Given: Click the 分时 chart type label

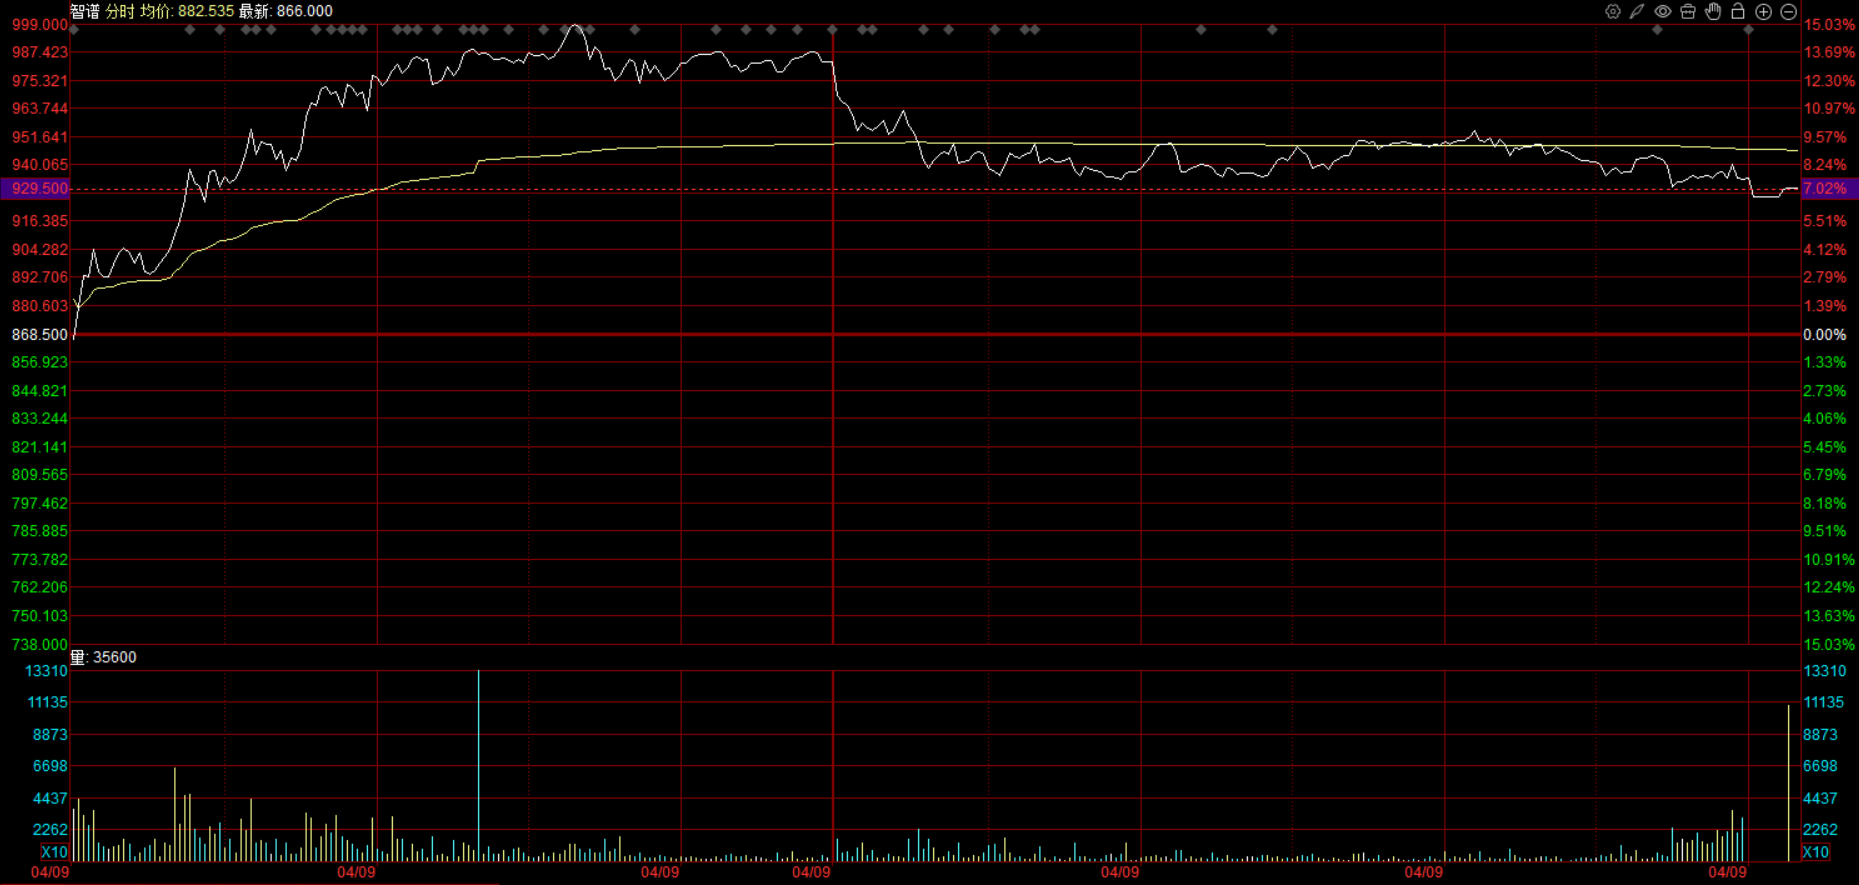Looking at the screenshot, I should pyautogui.click(x=120, y=11).
